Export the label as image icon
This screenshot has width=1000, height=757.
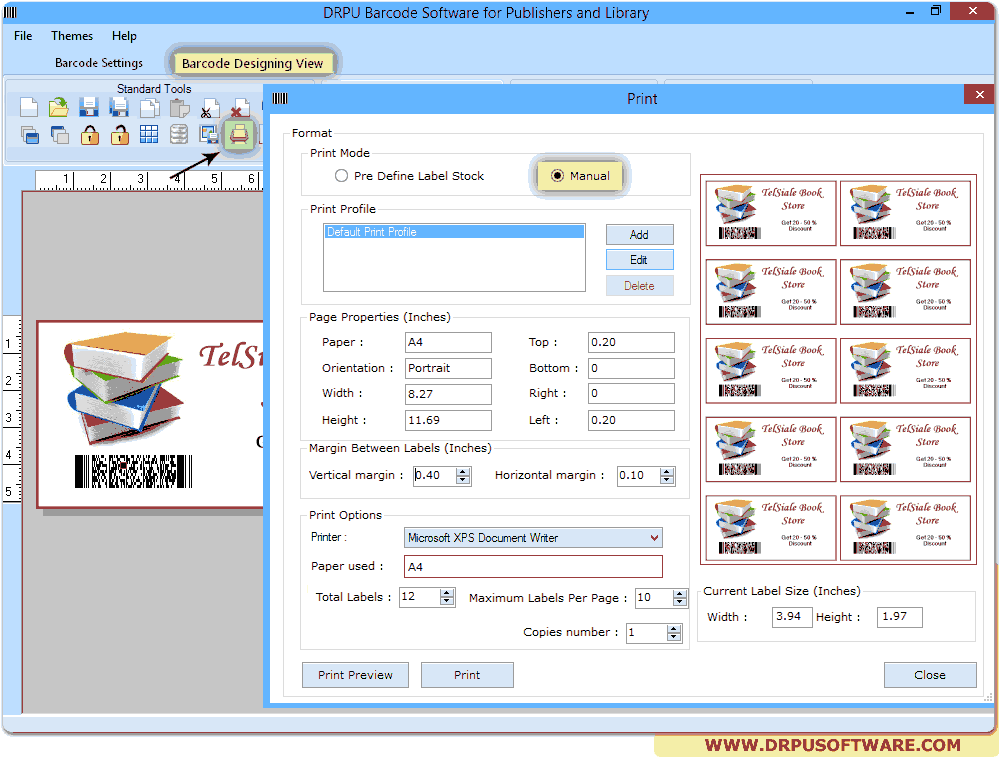pos(209,135)
